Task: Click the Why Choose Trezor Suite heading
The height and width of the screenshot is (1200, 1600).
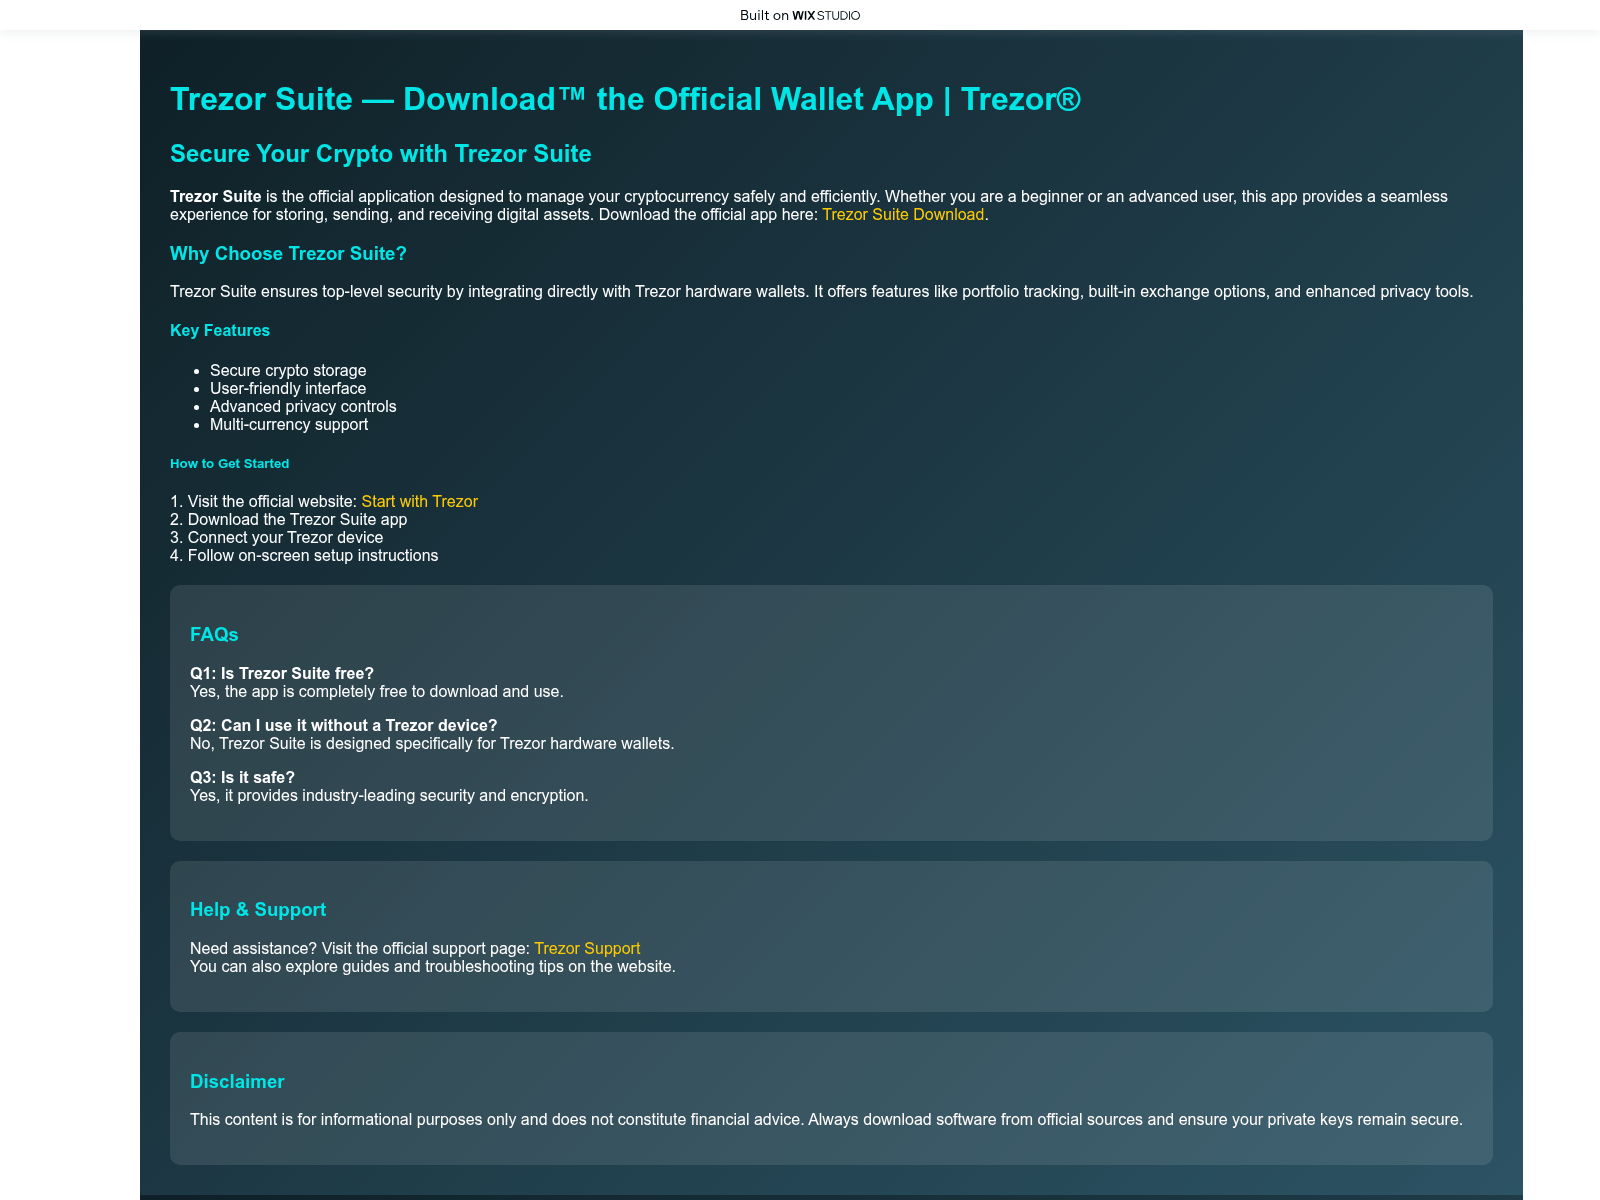Action: [288, 254]
